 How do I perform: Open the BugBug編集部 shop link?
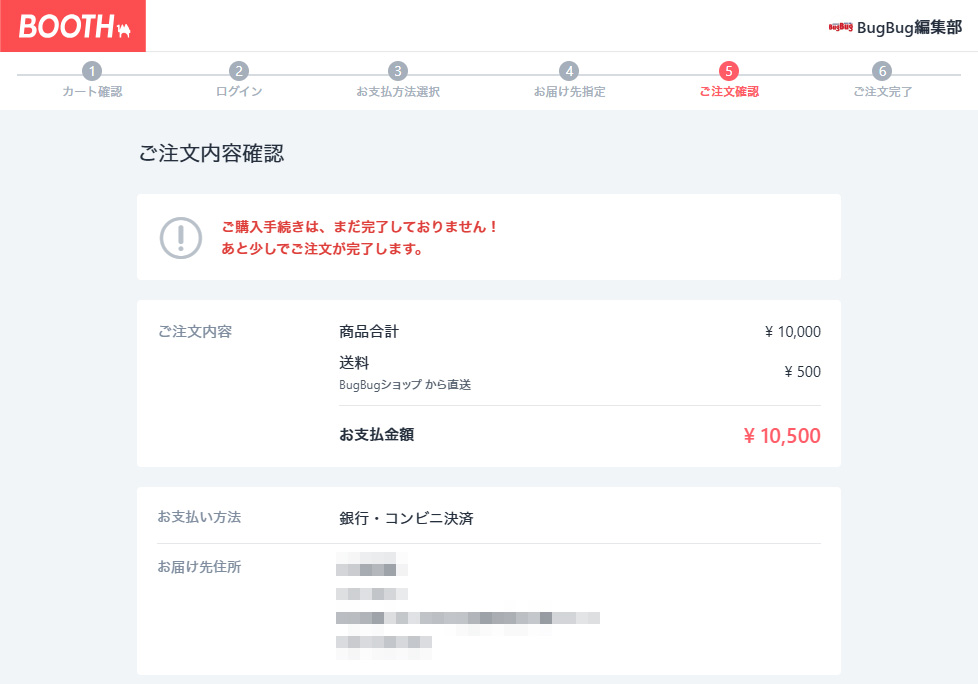tap(908, 27)
